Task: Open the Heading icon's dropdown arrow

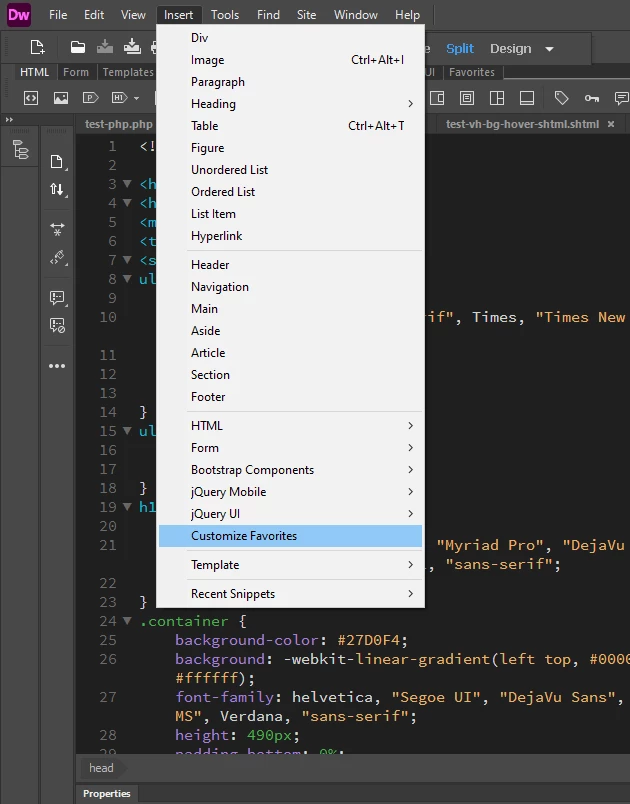Action: click(136, 98)
